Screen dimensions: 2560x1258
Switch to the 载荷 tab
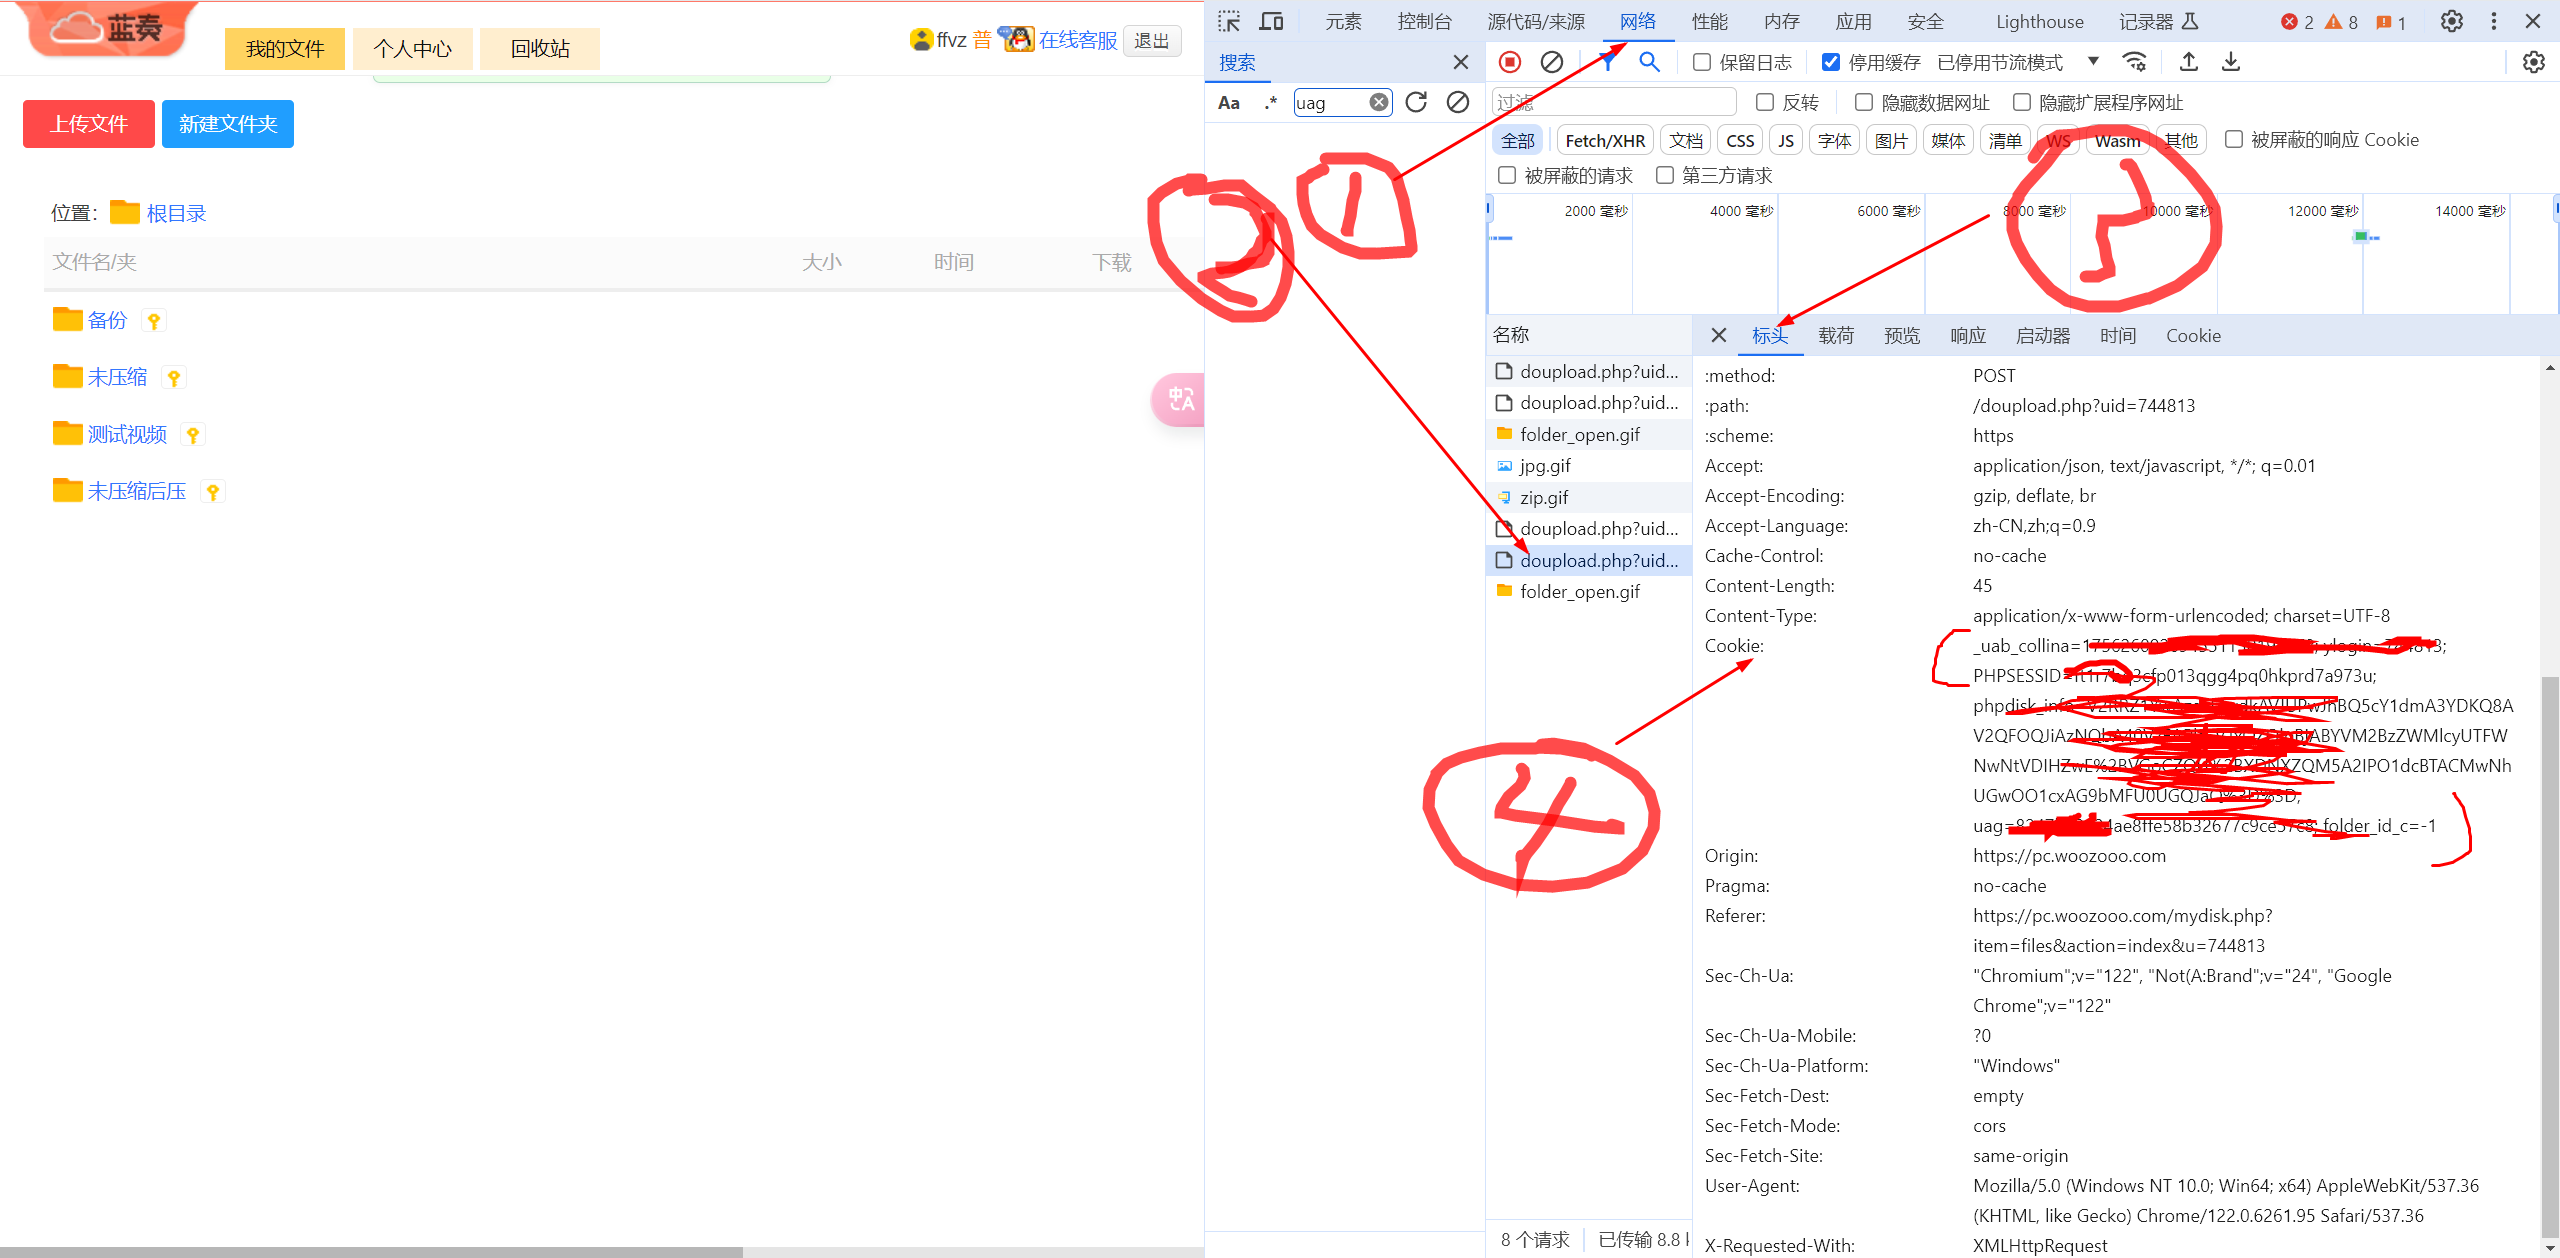click(x=1835, y=336)
